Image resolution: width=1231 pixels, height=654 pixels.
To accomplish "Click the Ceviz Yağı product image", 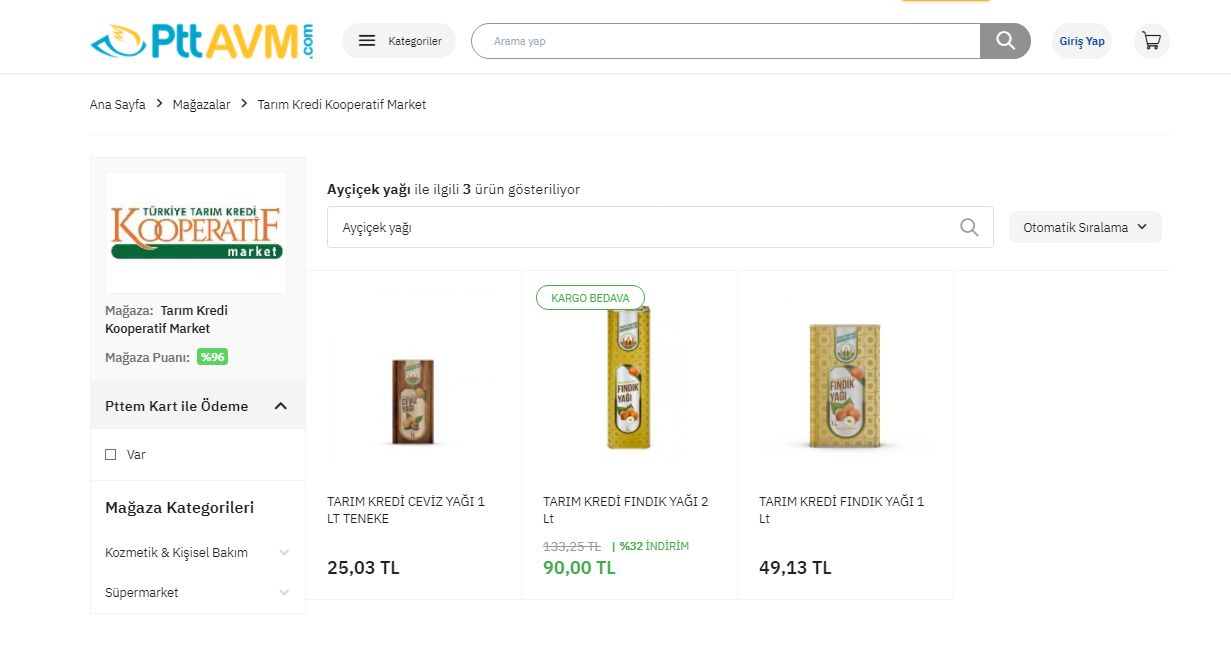I will (x=413, y=400).
